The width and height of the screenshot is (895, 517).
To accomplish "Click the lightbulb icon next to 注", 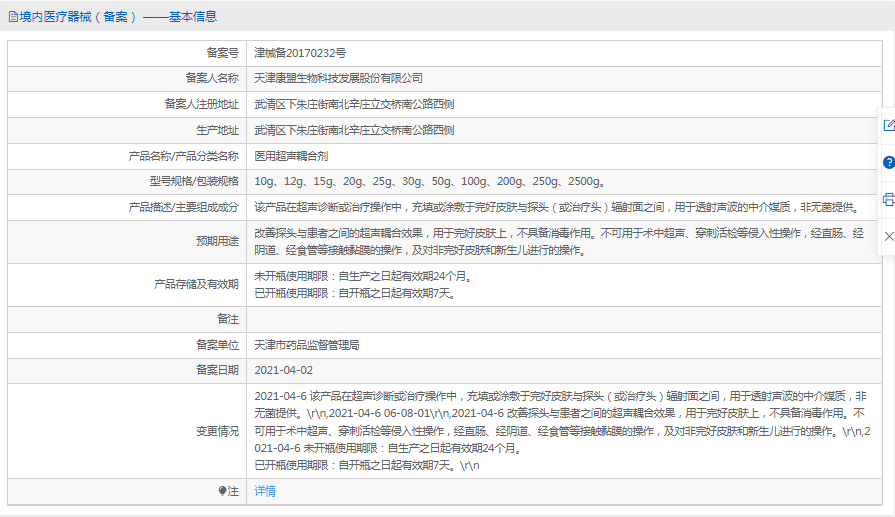I will [x=223, y=491].
